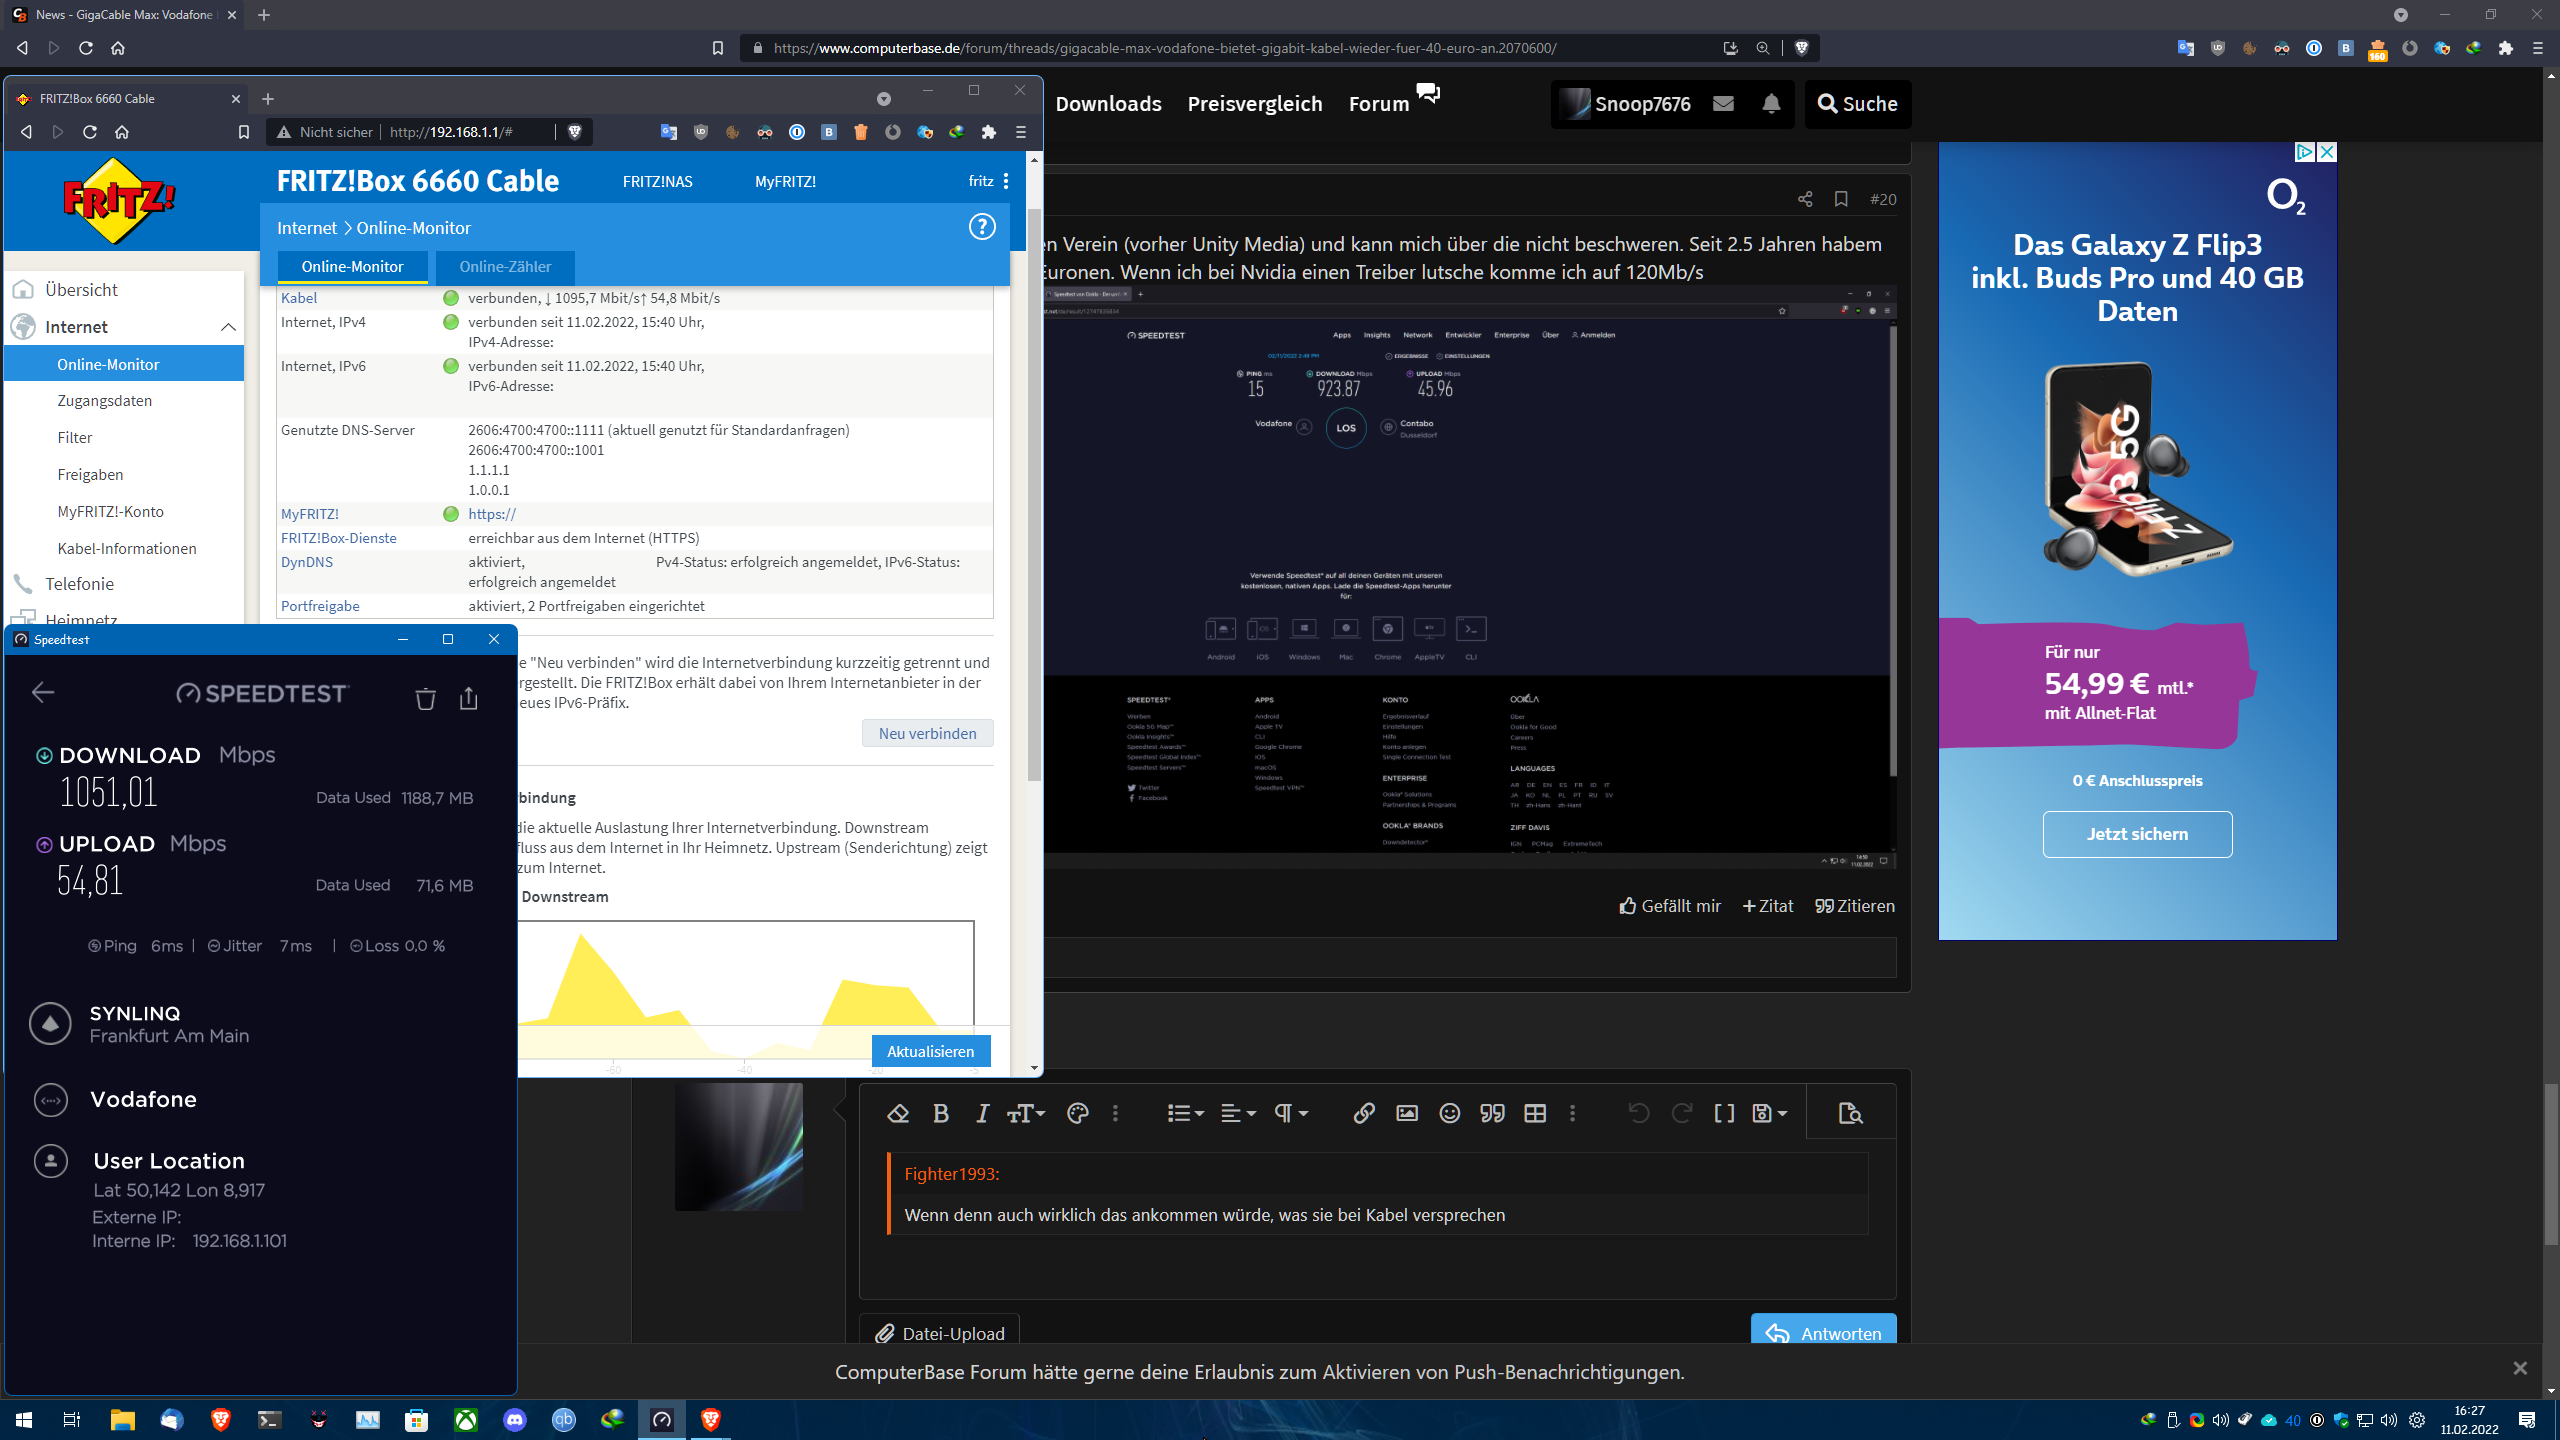Open text alignment dropdown in editor

coord(1238,1113)
